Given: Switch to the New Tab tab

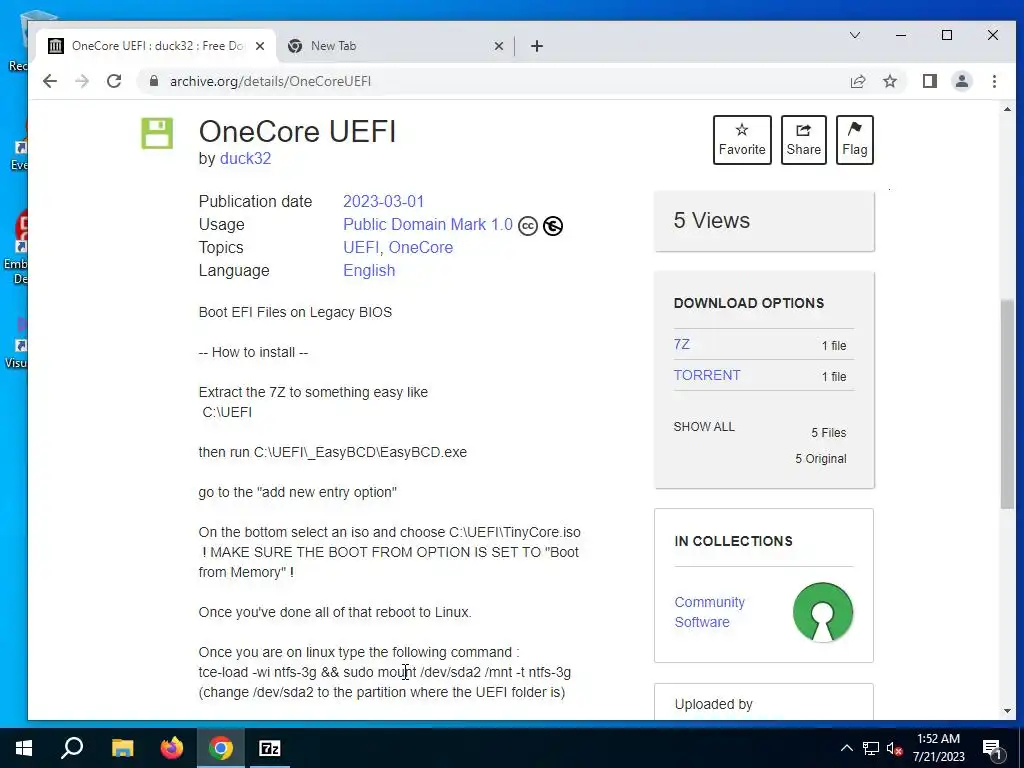Looking at the screenshot, I should click(x=395, y=46).
